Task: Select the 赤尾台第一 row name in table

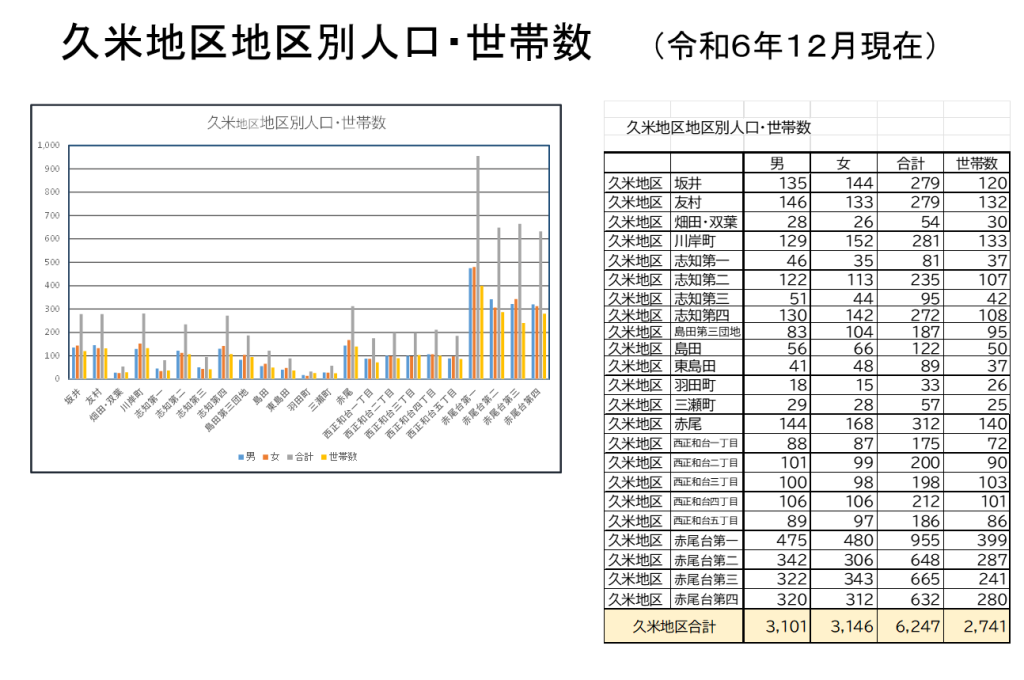Action: click(x=706, y=541)
